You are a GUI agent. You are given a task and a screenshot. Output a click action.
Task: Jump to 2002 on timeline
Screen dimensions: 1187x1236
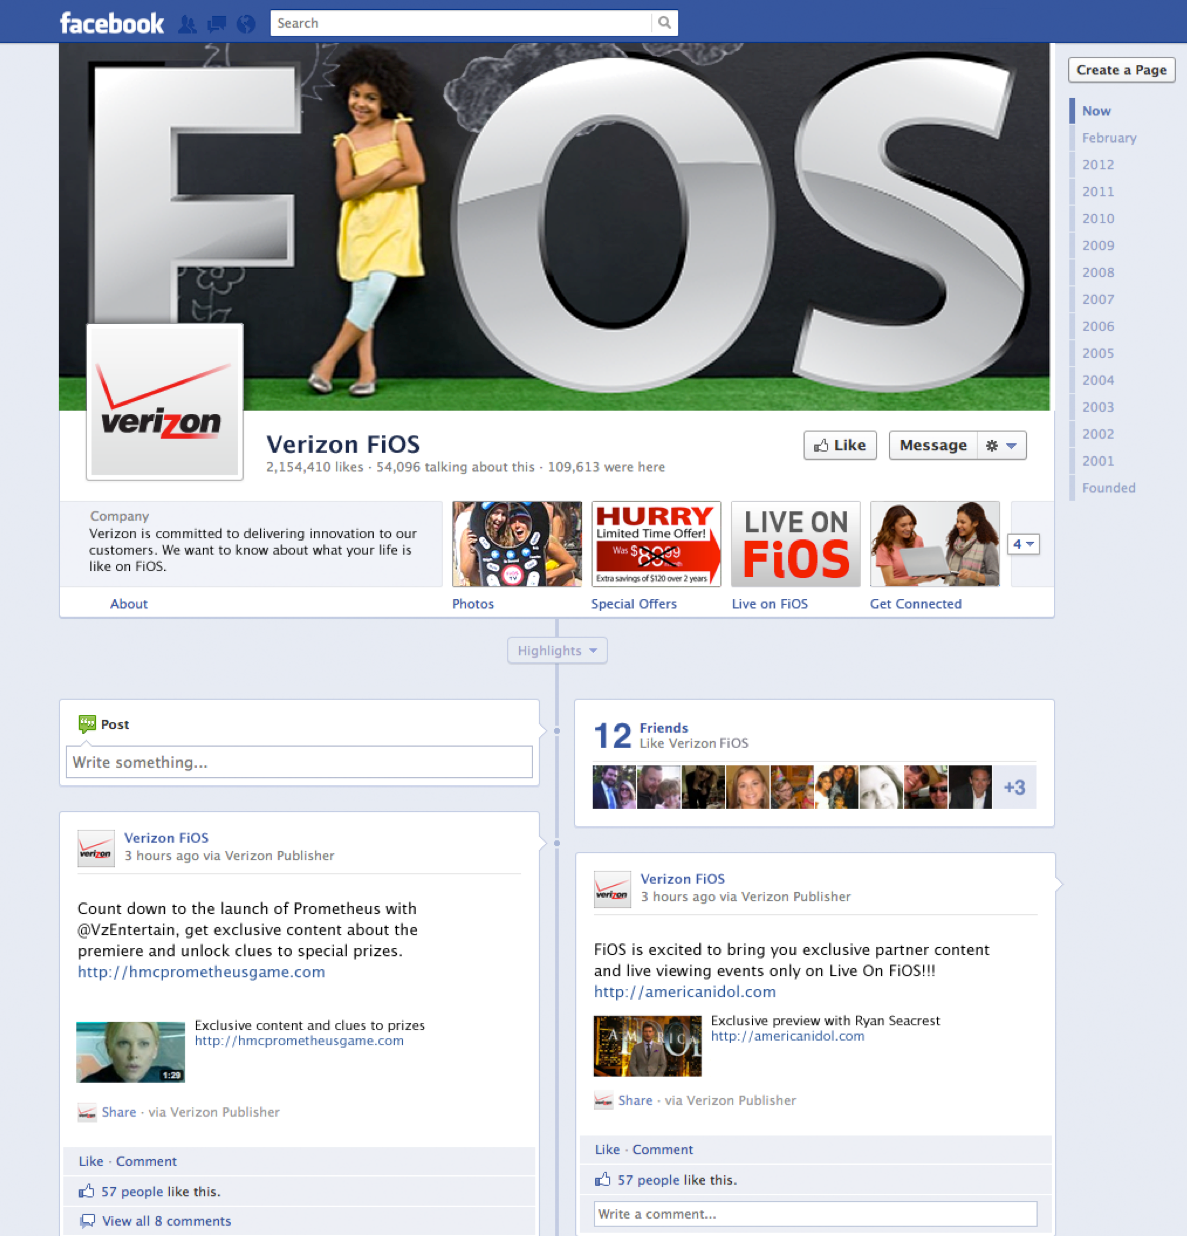(x=1098, y=435)
